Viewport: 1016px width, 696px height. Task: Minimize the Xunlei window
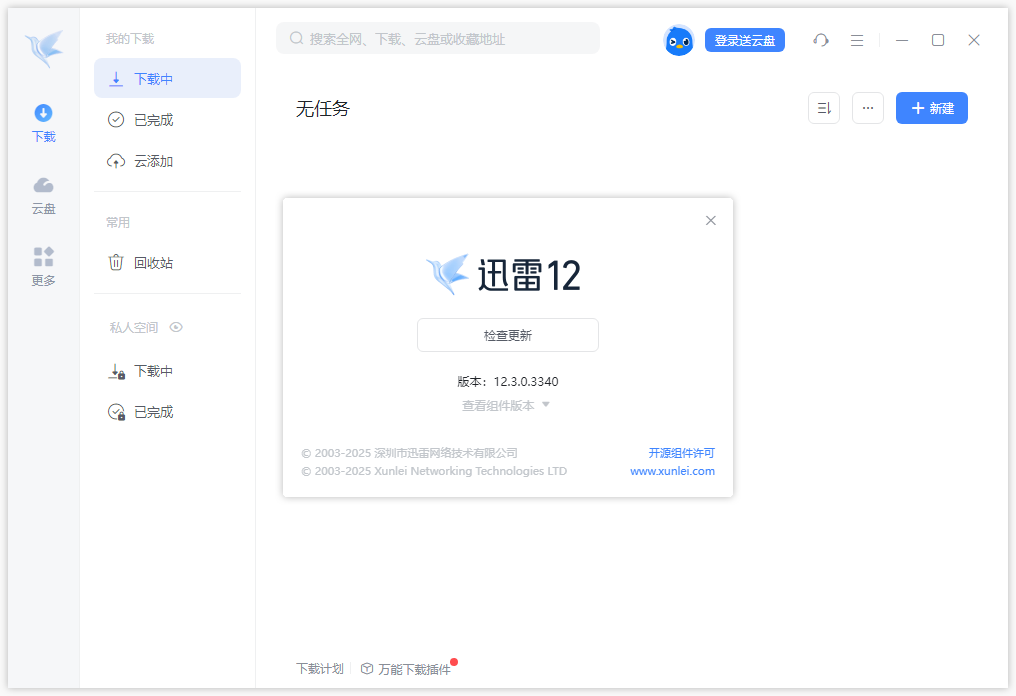tap(902, 40)
